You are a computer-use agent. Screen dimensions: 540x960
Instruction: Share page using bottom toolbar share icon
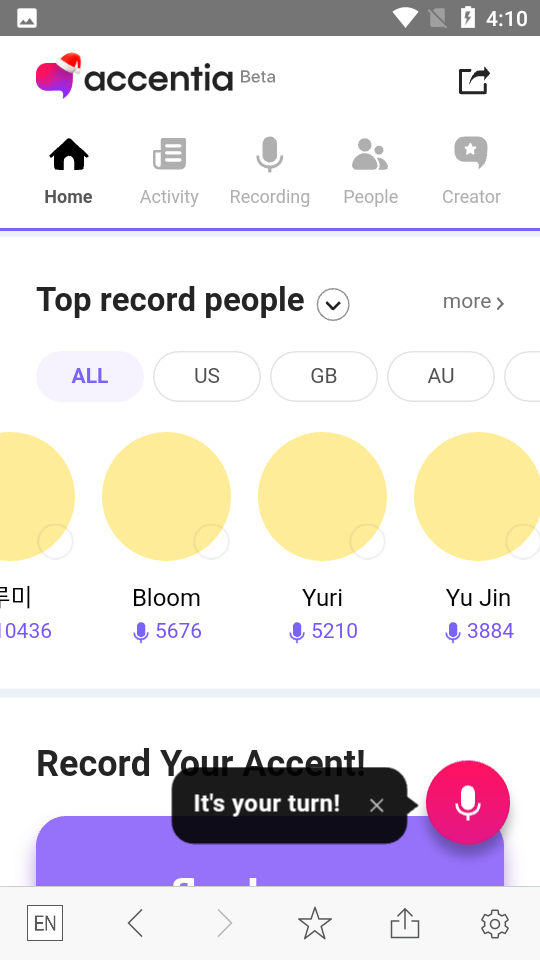[405, 923]
